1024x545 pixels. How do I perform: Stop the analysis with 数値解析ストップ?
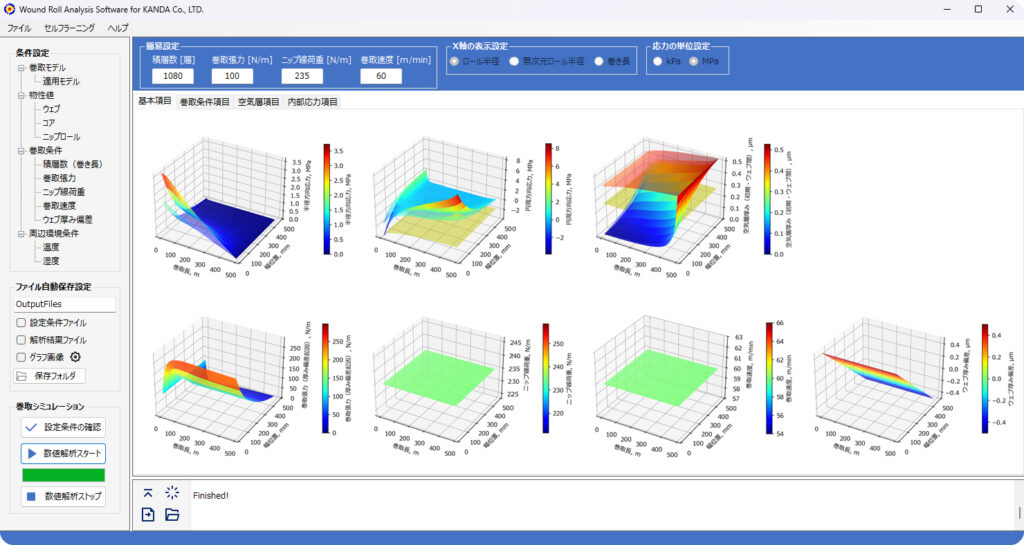(63, 496)
